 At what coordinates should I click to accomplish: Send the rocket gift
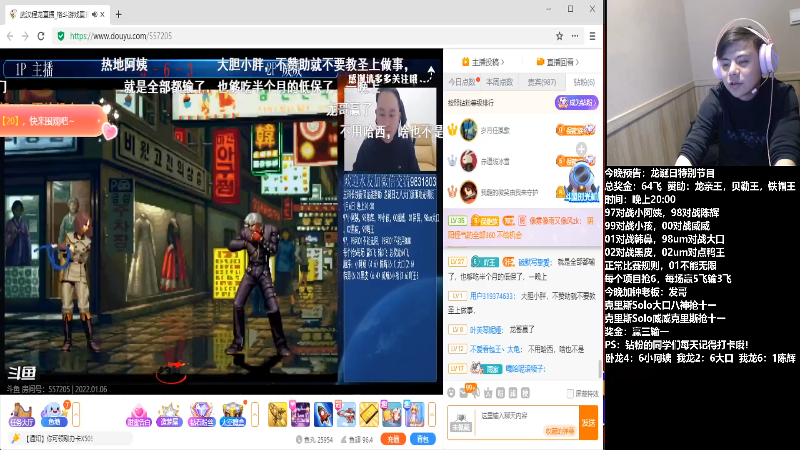click(x=323, y=414)
